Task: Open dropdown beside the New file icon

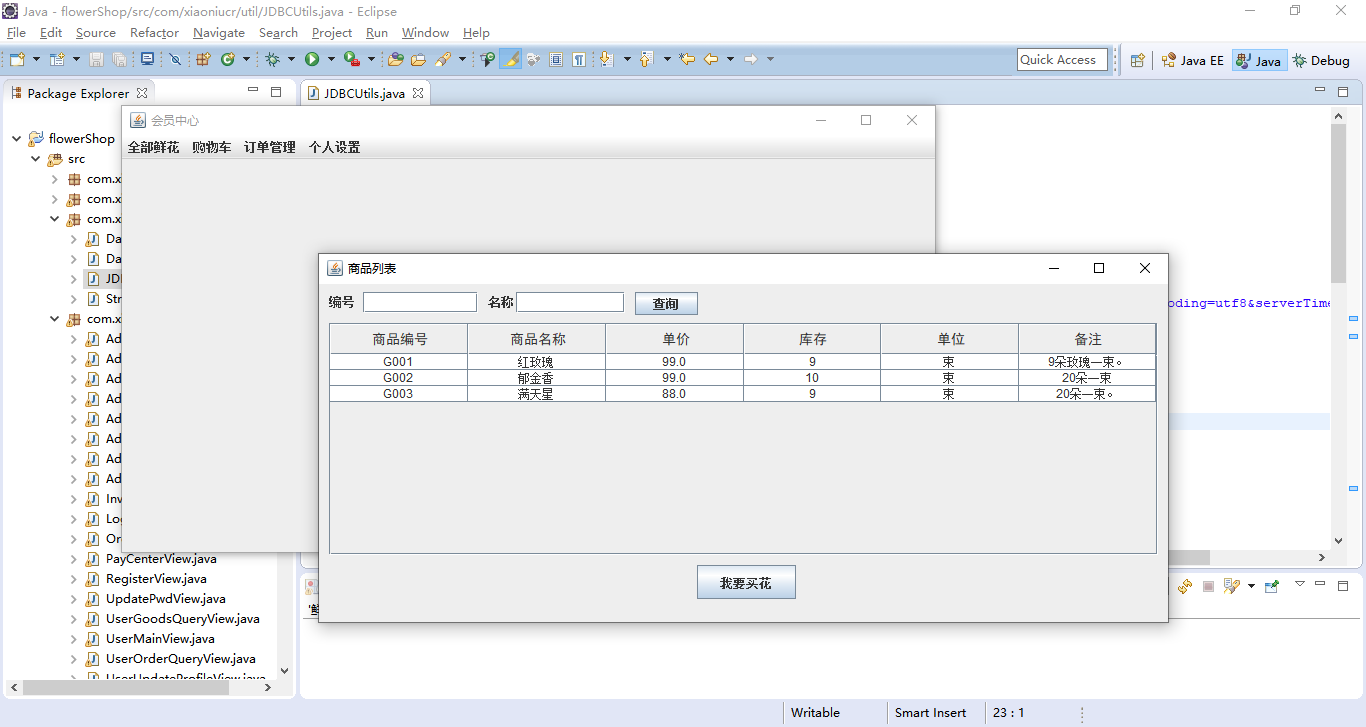Action: coord(36,60)
